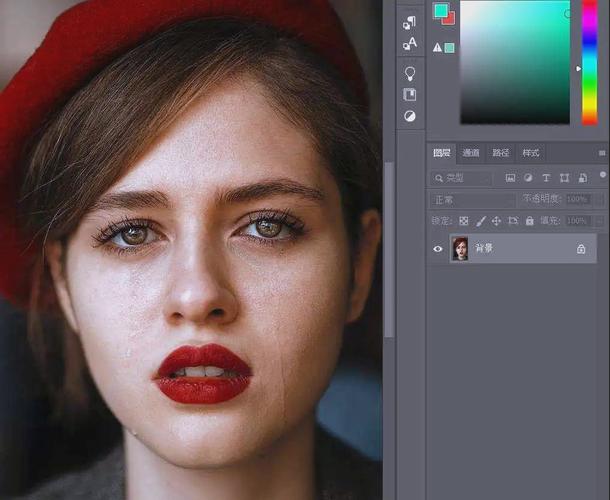Hide the 背景 layer with eye icon
Viewport: 610px width, 500px height.
coord(437,249)
